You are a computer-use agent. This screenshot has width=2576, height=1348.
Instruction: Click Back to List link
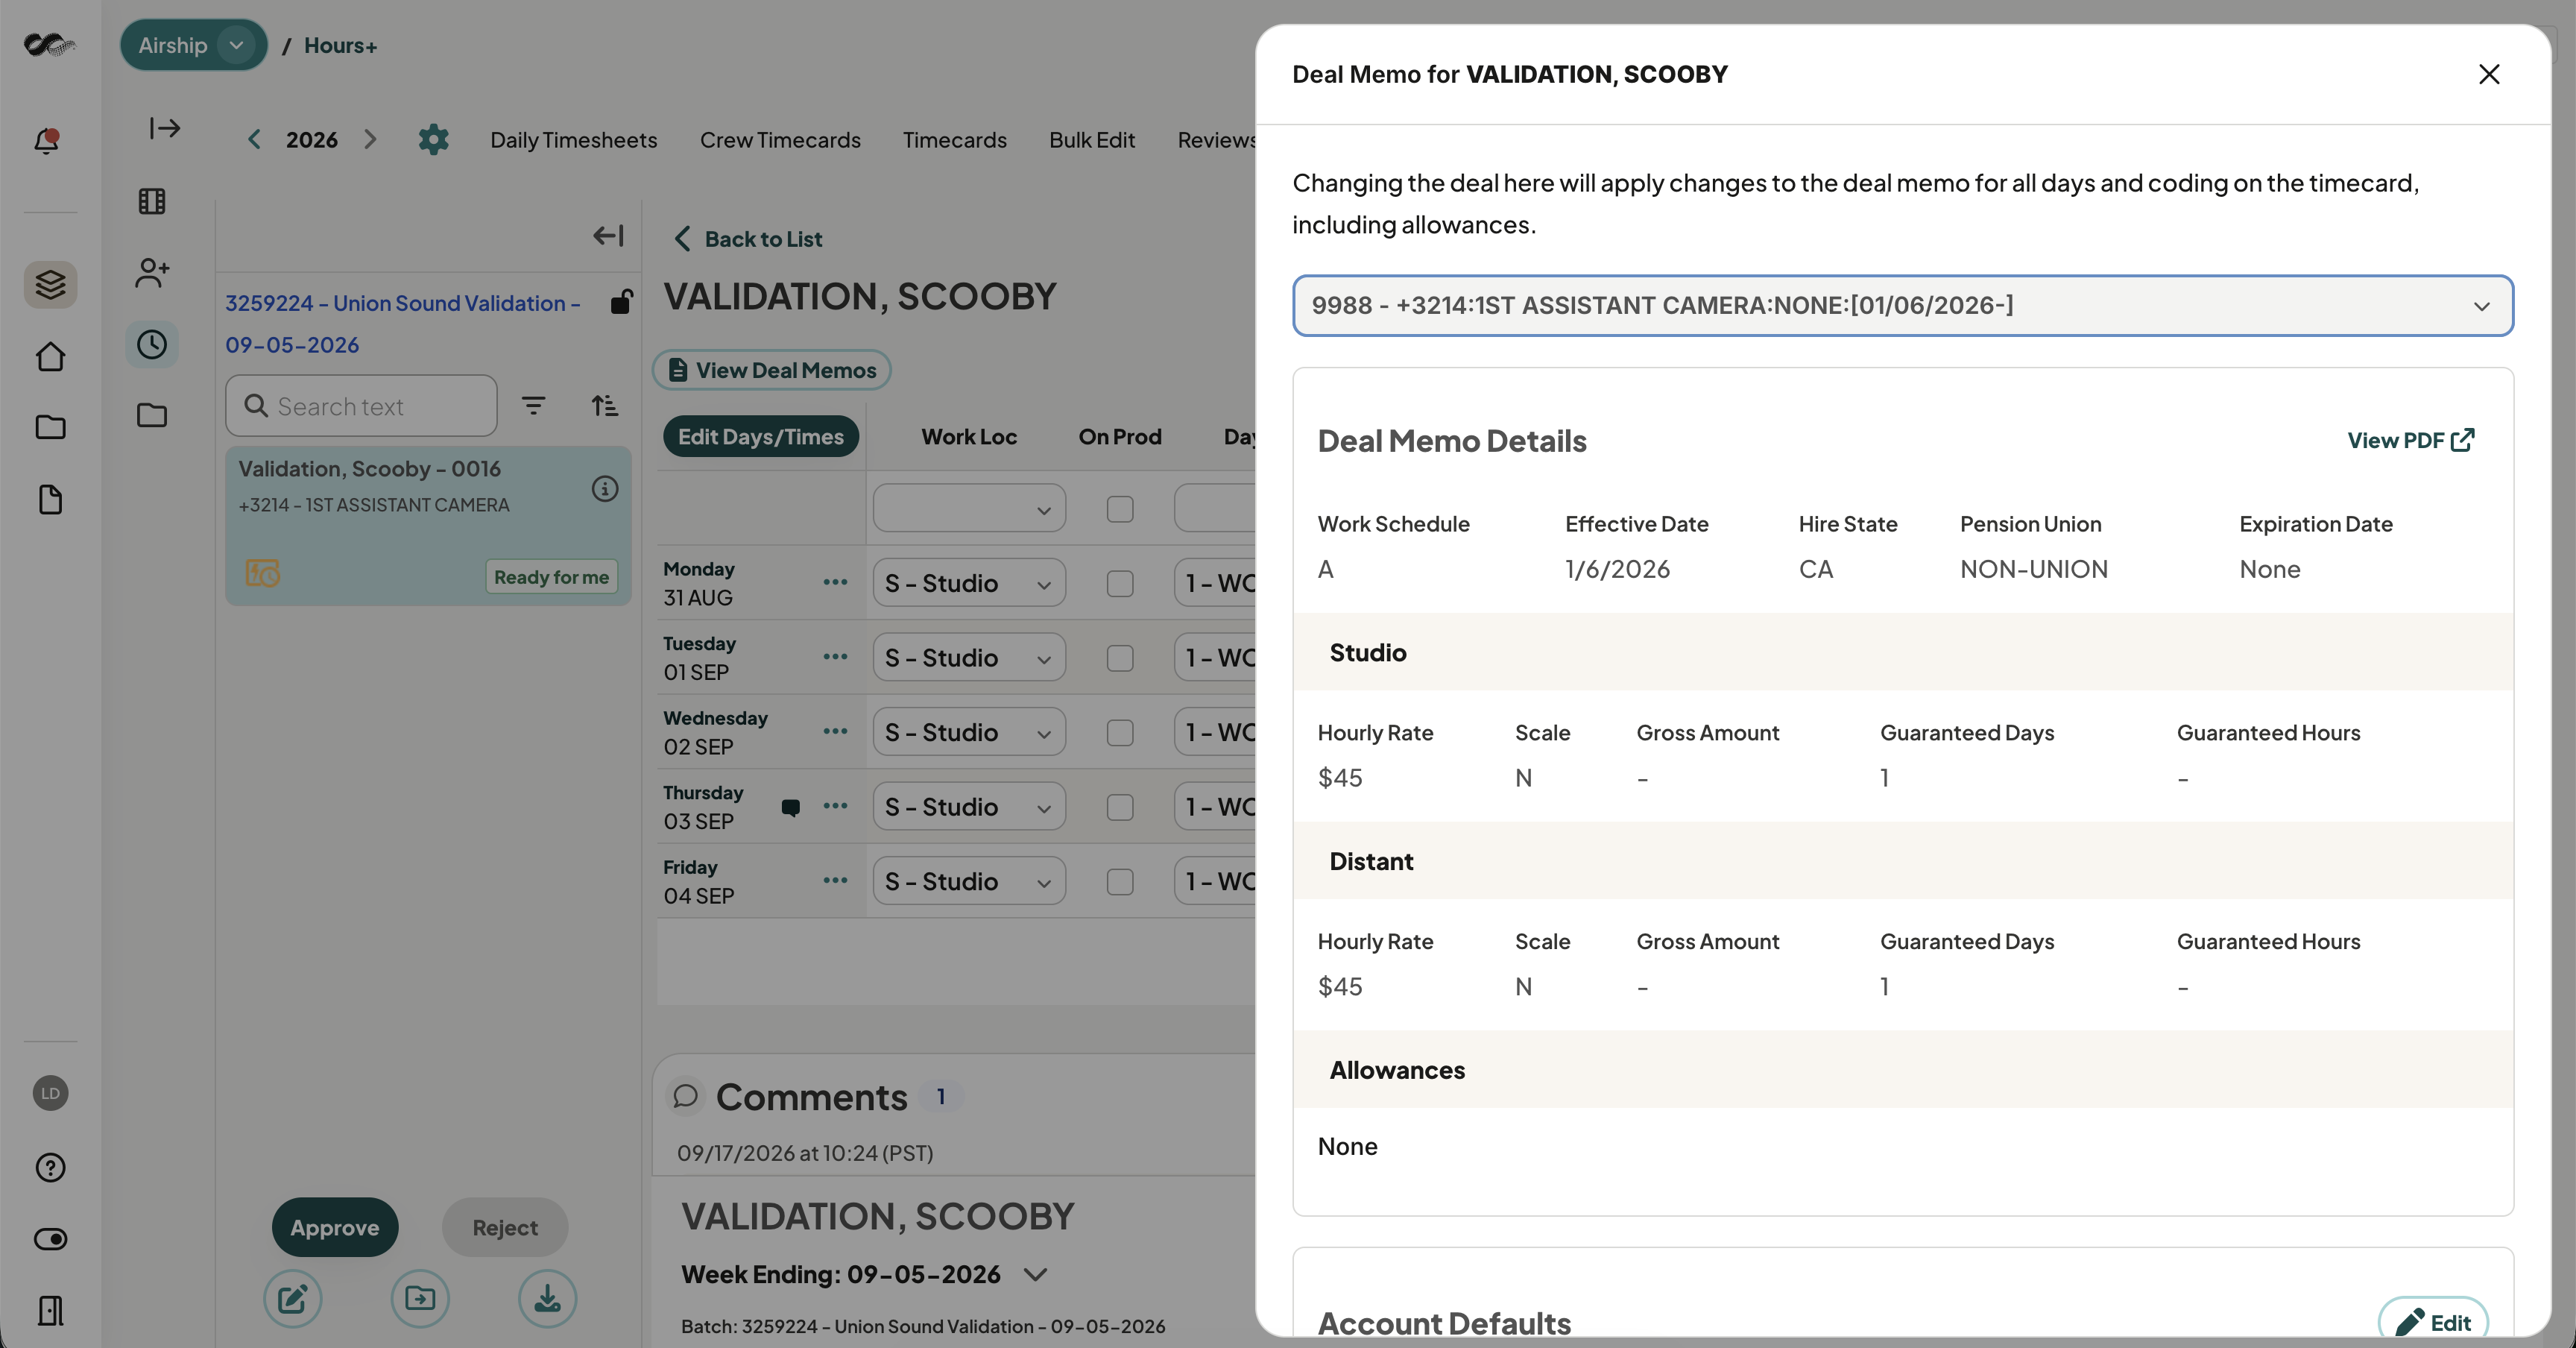[749, 239]
